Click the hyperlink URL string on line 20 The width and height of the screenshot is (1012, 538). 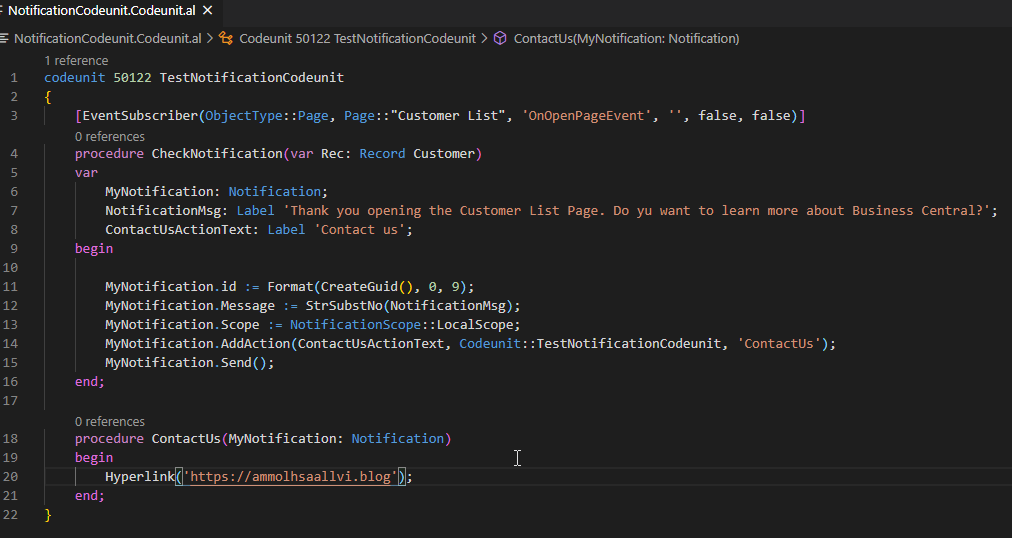point(290,477)
